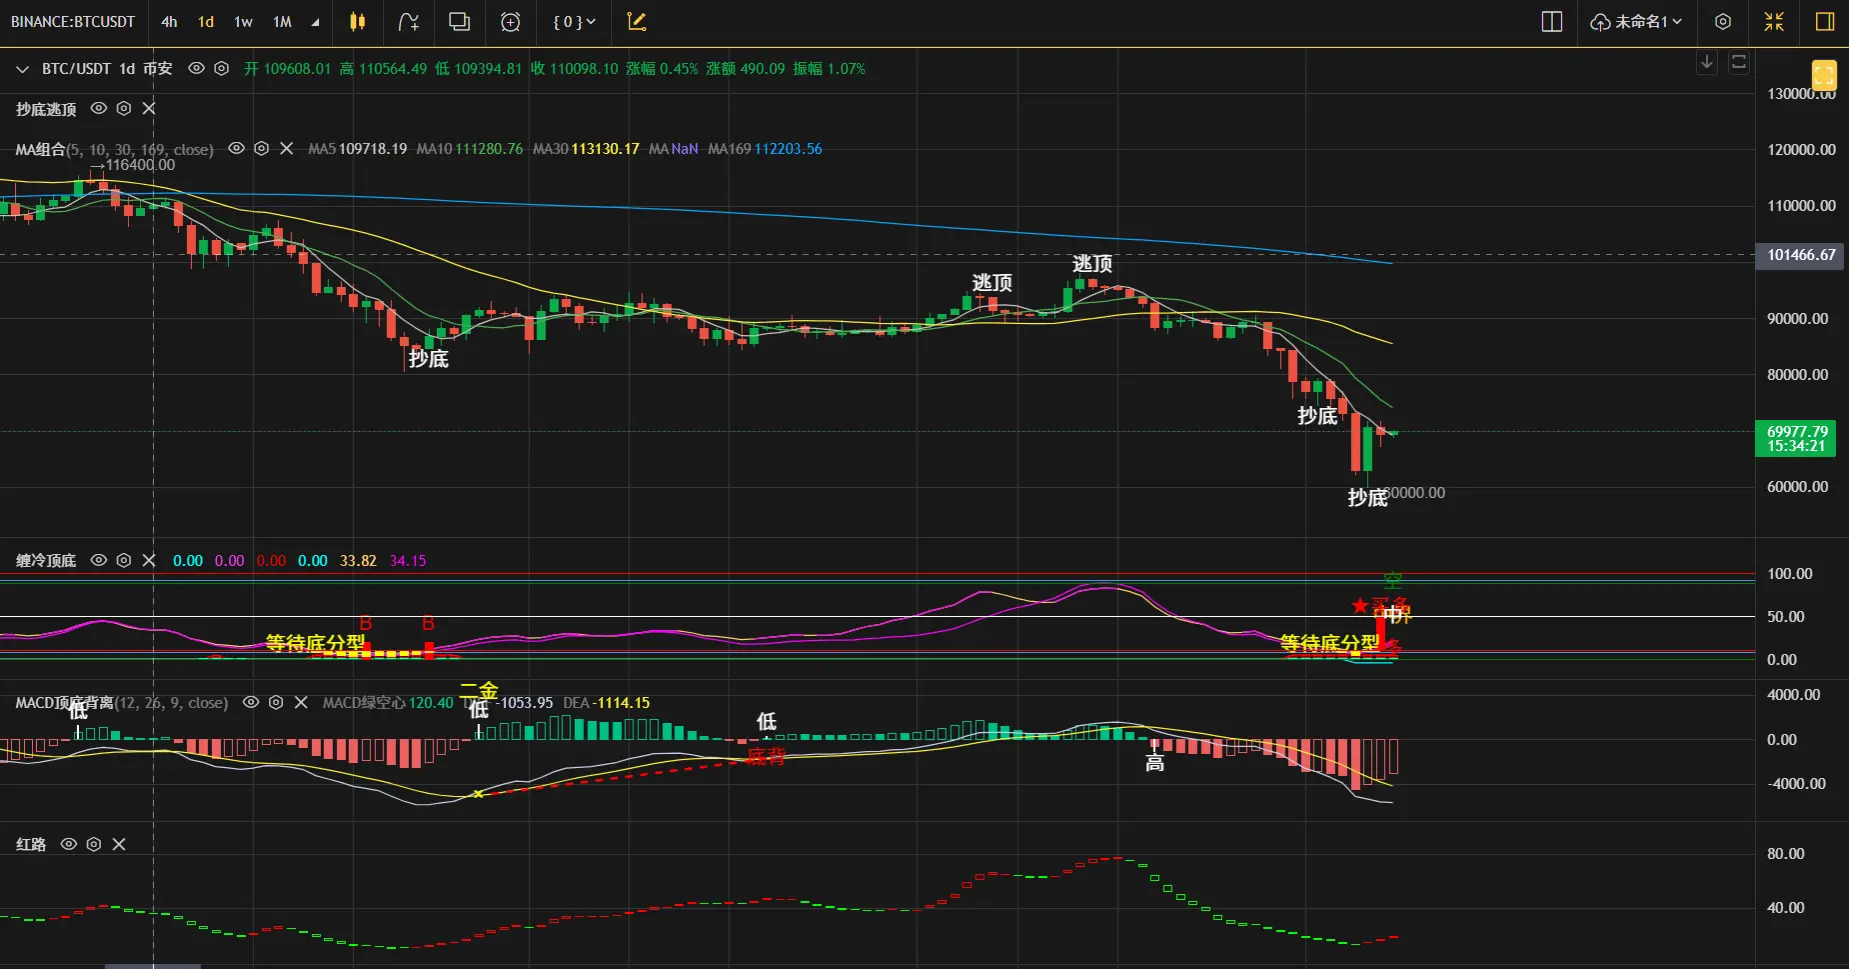Select the 1d timeframe

click(206, 22)
